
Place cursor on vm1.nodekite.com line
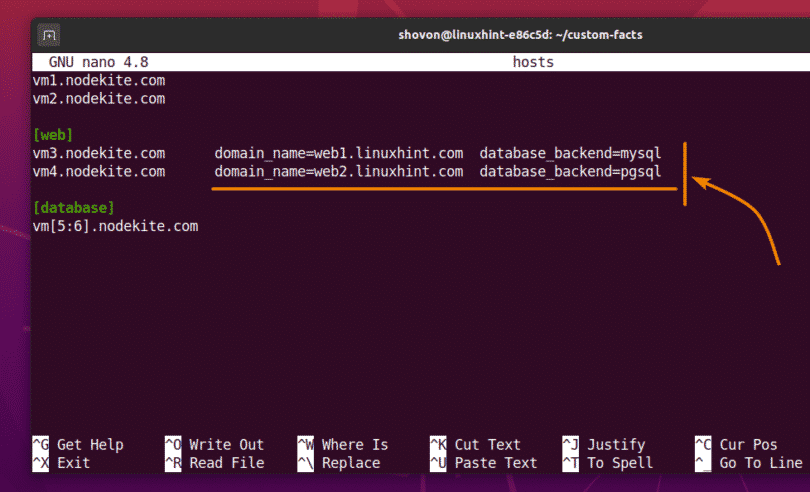coord(99,81)
